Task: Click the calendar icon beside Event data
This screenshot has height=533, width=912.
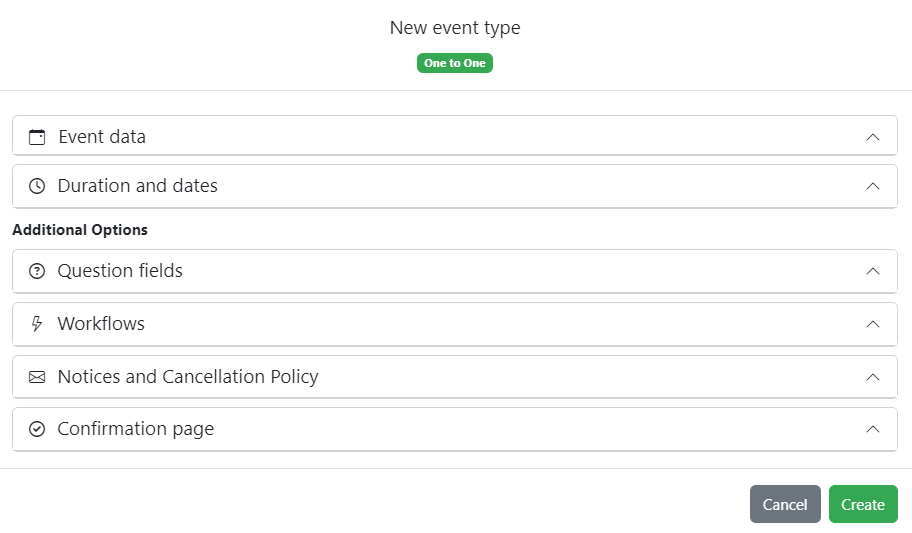Action: click(x=37, y=137)
